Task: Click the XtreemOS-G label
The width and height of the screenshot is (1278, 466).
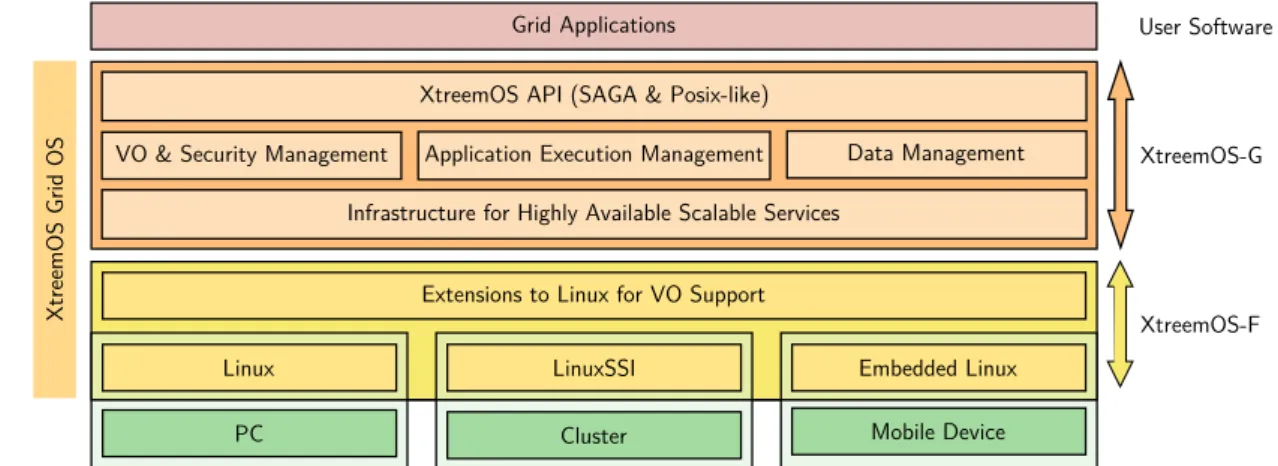Action: coord(1201,155)
